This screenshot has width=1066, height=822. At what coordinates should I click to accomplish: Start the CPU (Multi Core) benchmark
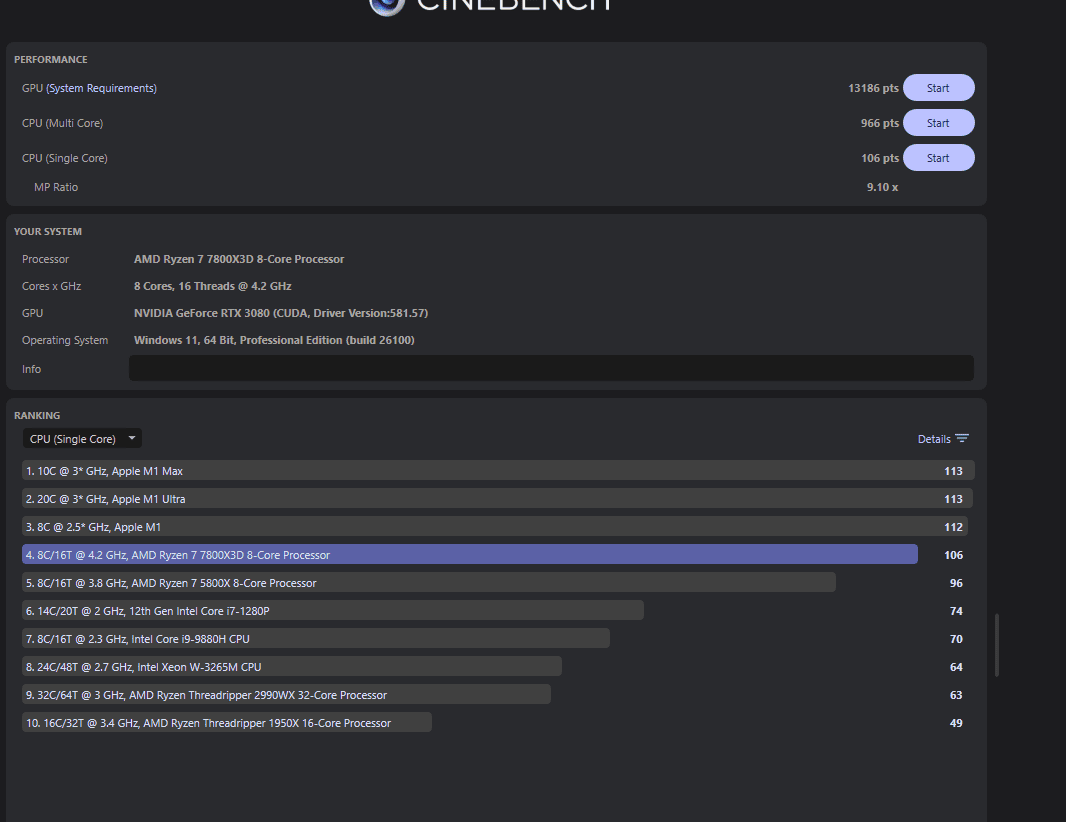point(938,123)
